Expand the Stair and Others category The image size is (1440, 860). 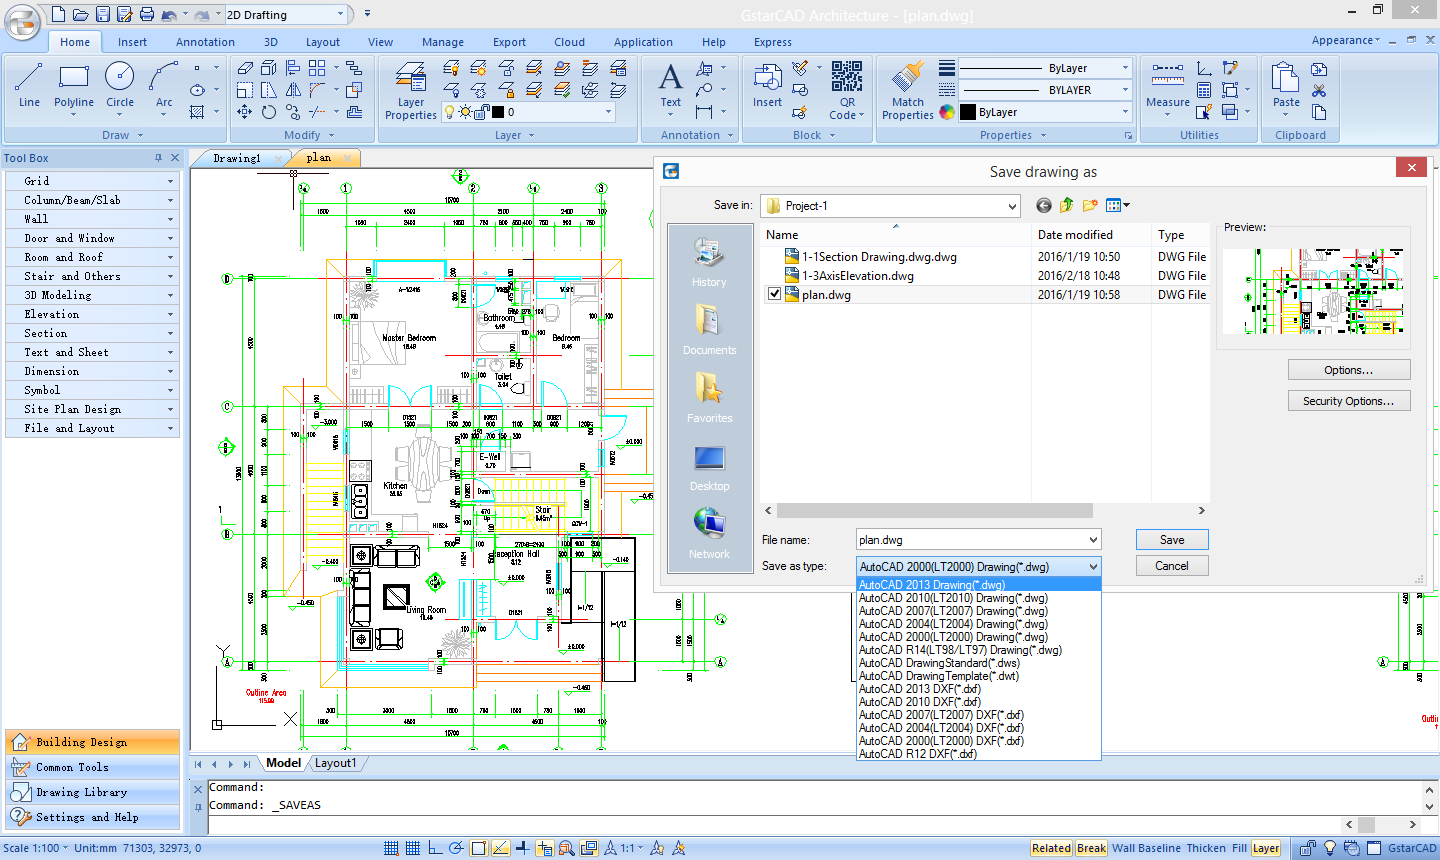(92, 276)
